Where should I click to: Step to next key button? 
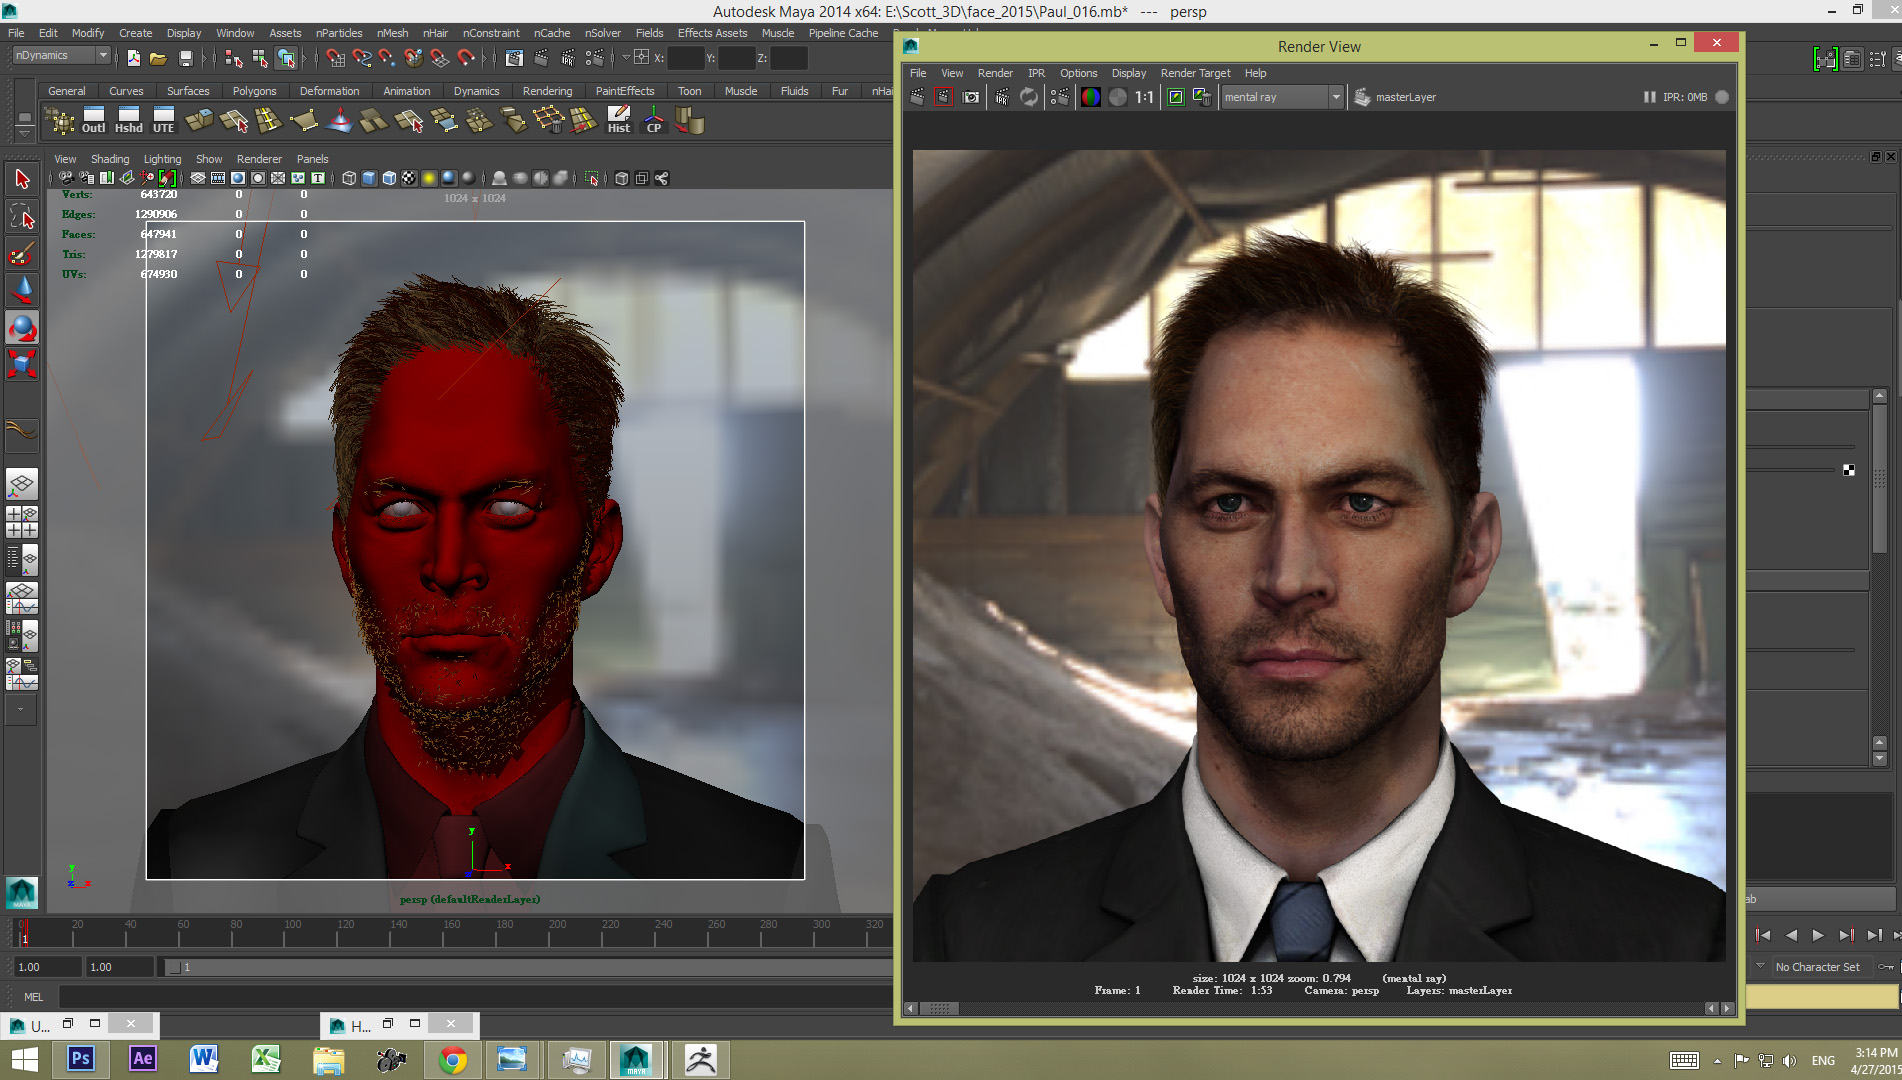click(1846, 935)
